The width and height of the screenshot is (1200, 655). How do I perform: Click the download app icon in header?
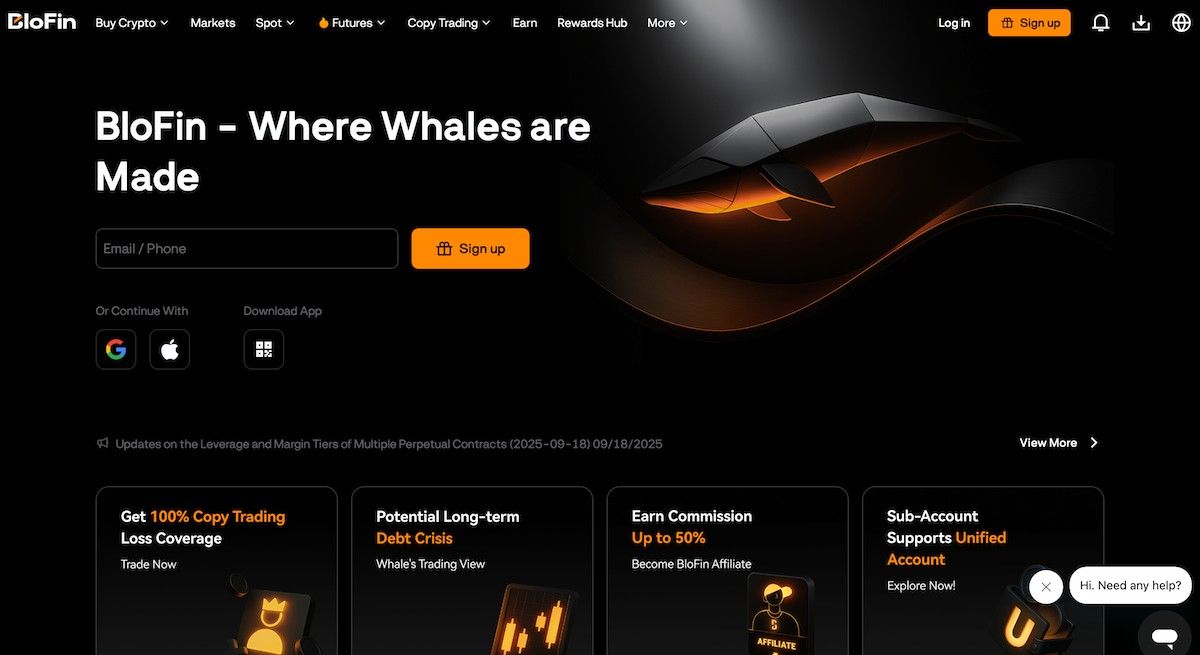[x=1141, y=23]
